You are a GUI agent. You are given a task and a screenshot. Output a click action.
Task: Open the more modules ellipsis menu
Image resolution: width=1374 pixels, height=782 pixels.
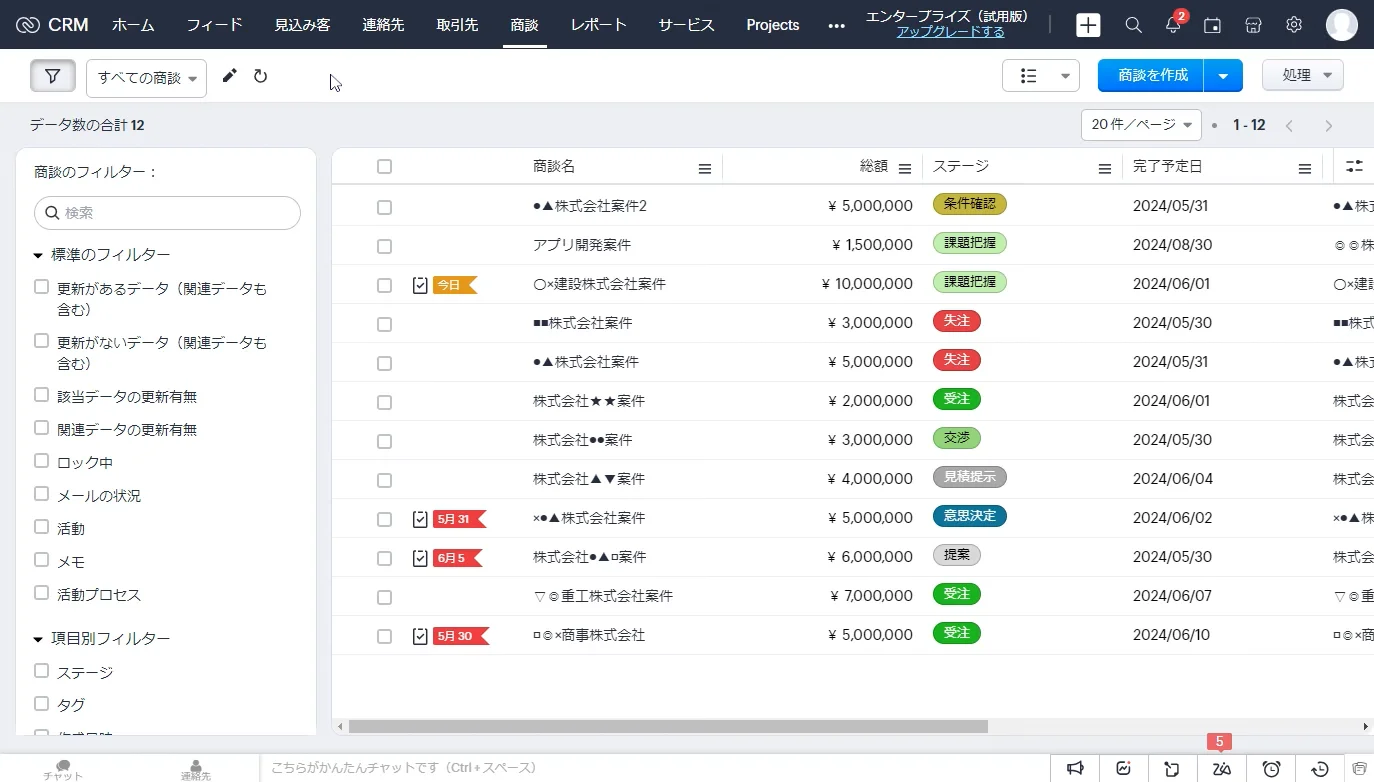tap(836, 25)
